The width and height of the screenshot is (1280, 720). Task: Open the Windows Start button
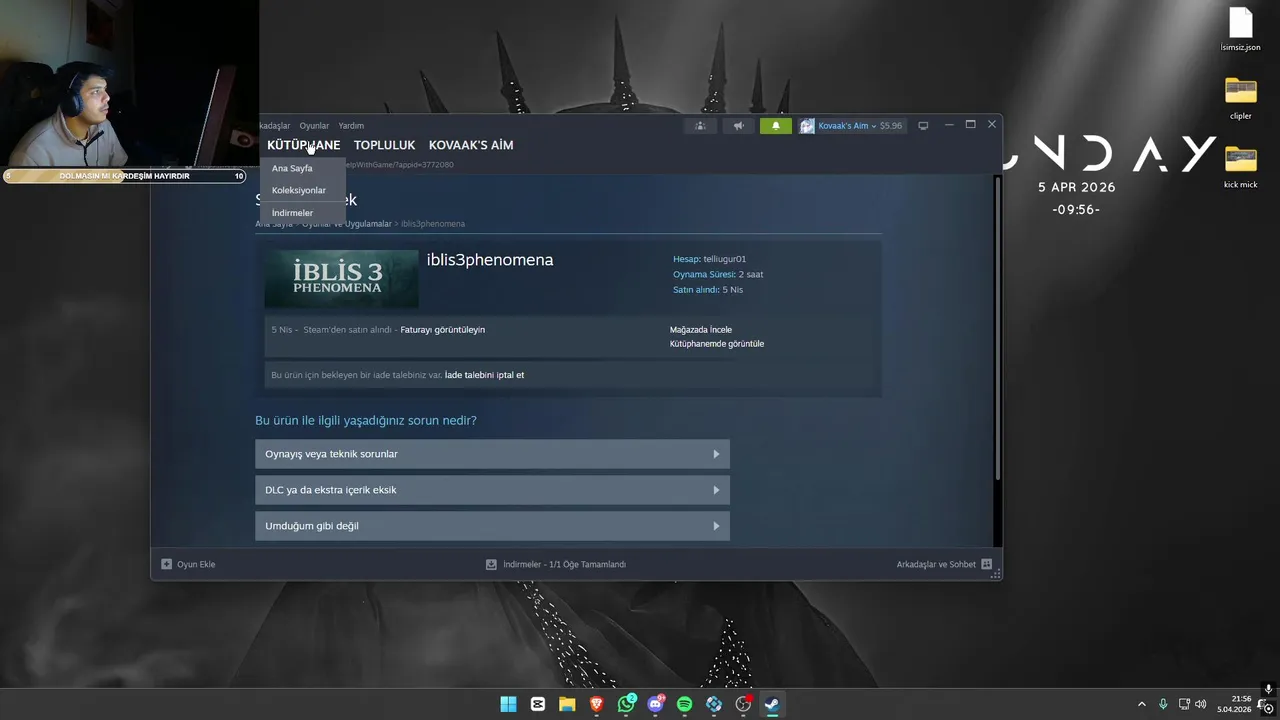point(508,704)
